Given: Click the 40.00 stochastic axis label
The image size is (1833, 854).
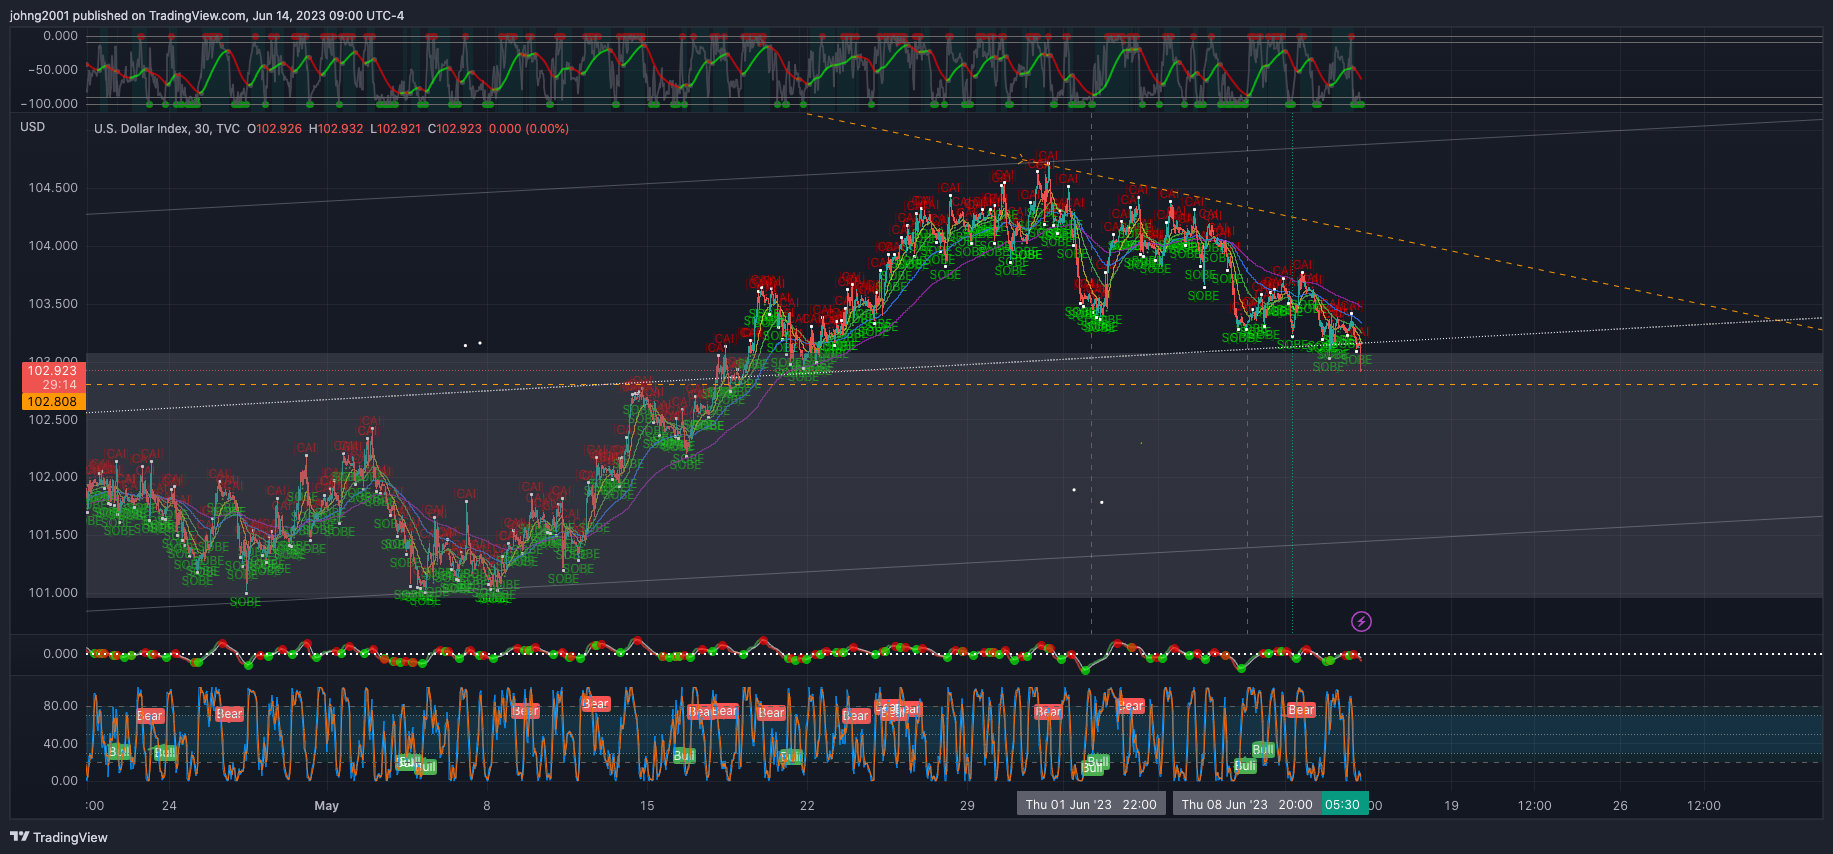Looking at the screenshot, I should 61,744.
